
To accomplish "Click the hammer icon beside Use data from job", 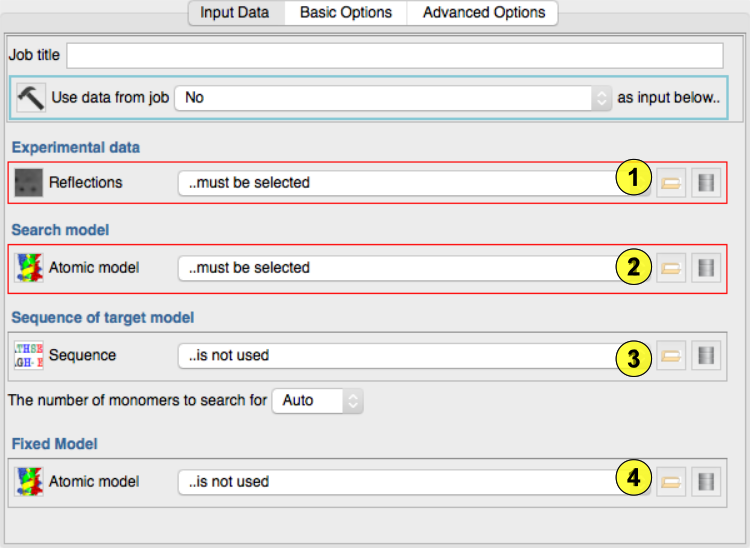I will [x=31, y=98].
